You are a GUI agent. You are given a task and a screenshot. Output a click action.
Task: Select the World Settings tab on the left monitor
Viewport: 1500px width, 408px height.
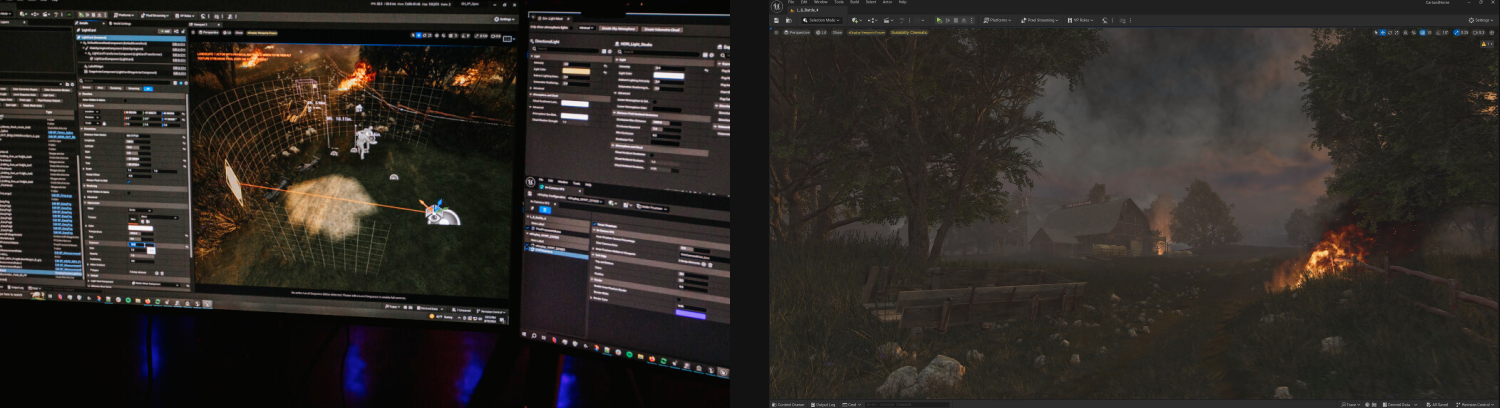click(120, 24)
